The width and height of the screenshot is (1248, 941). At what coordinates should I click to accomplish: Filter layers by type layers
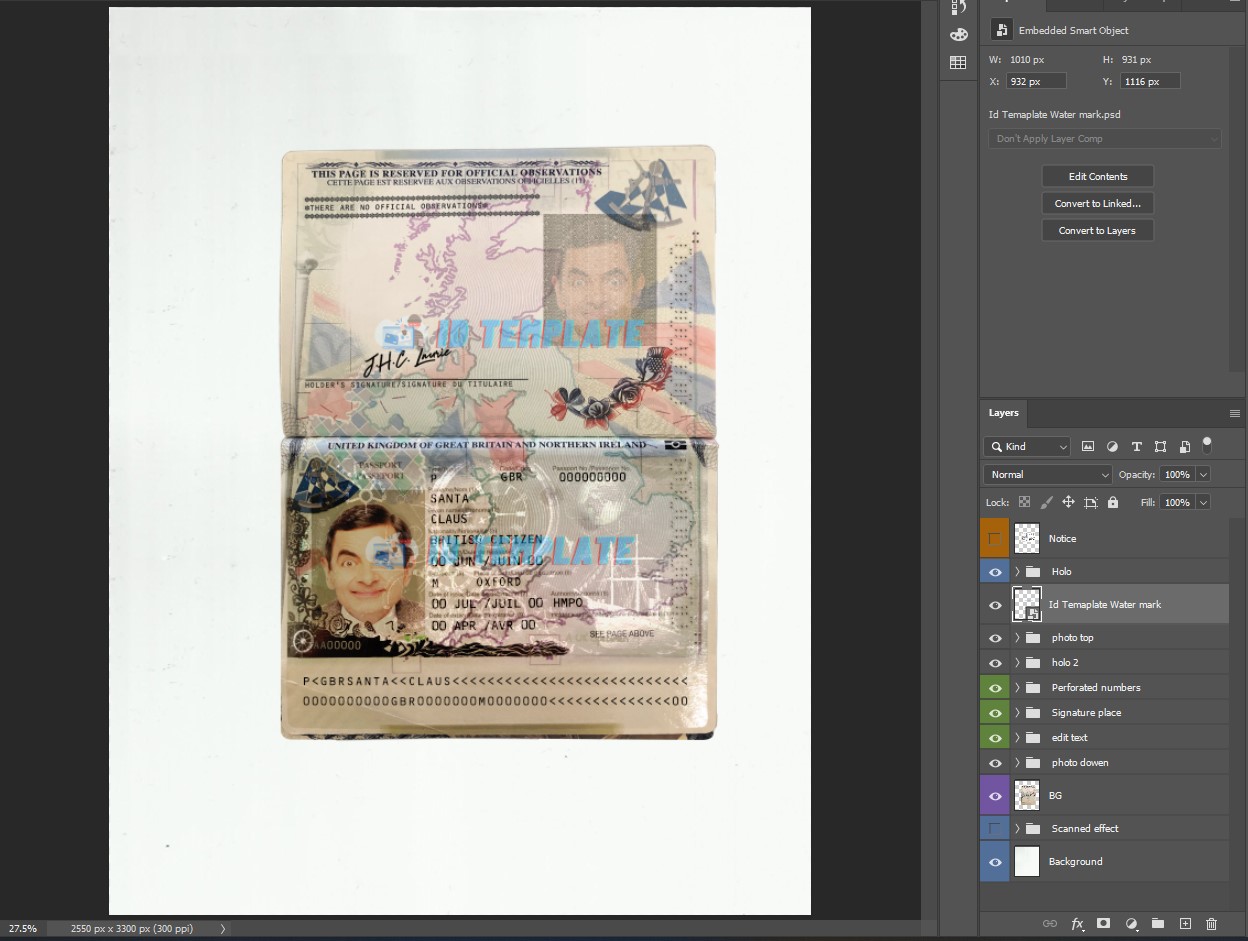coord(1136,446)
